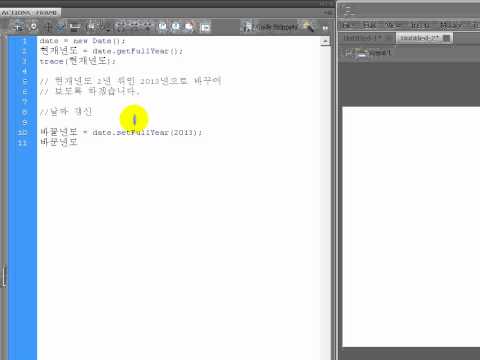
Task: Open the Find tool in Actions panel
Action: point(34,27)
